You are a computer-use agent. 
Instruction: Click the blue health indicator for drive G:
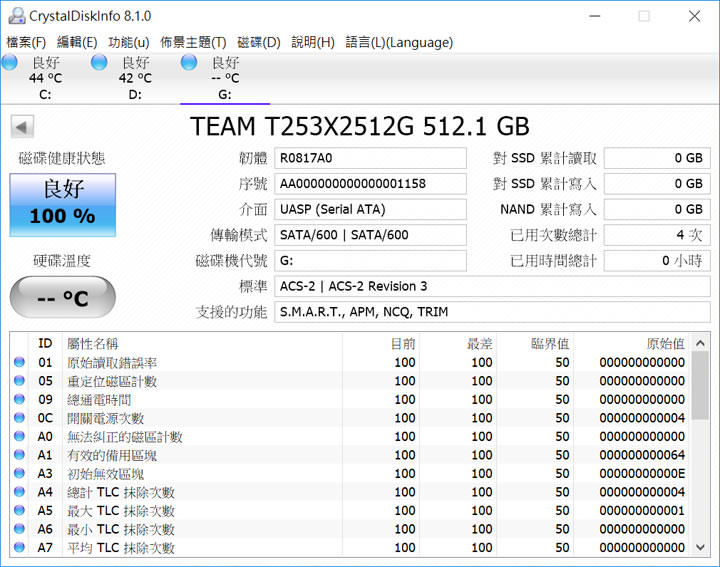(x=189, y=62)
